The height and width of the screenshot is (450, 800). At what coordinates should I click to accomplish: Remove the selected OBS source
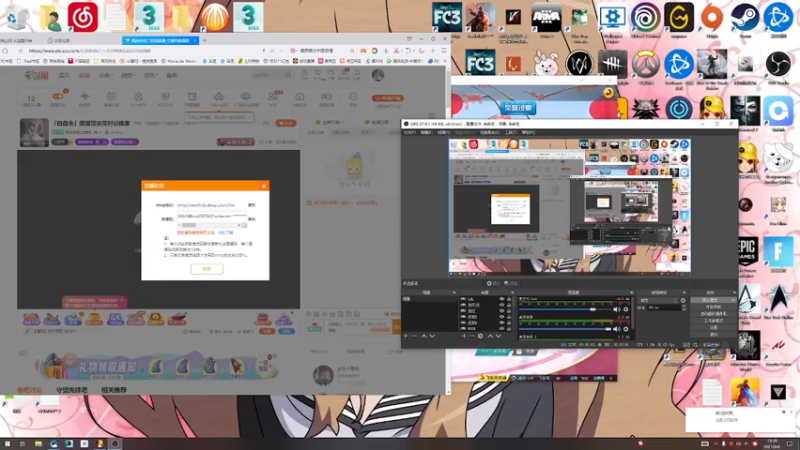tap(472, 336)
